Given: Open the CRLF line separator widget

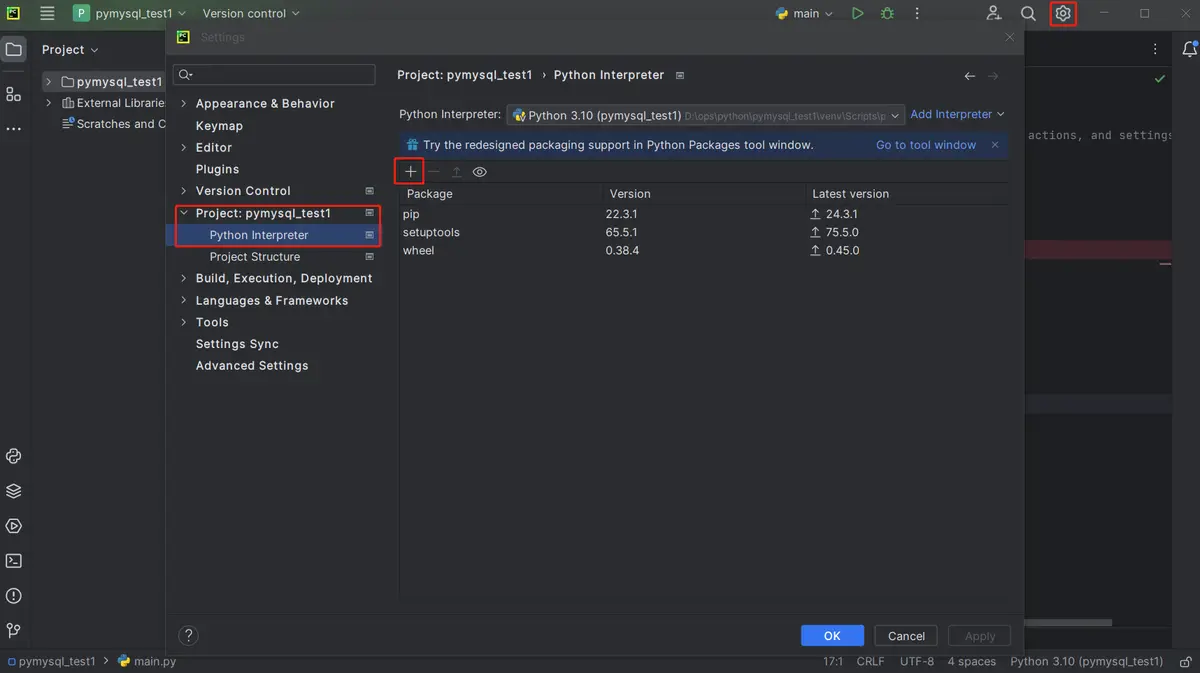Looking at the screenshot, I should coord(870,662).
